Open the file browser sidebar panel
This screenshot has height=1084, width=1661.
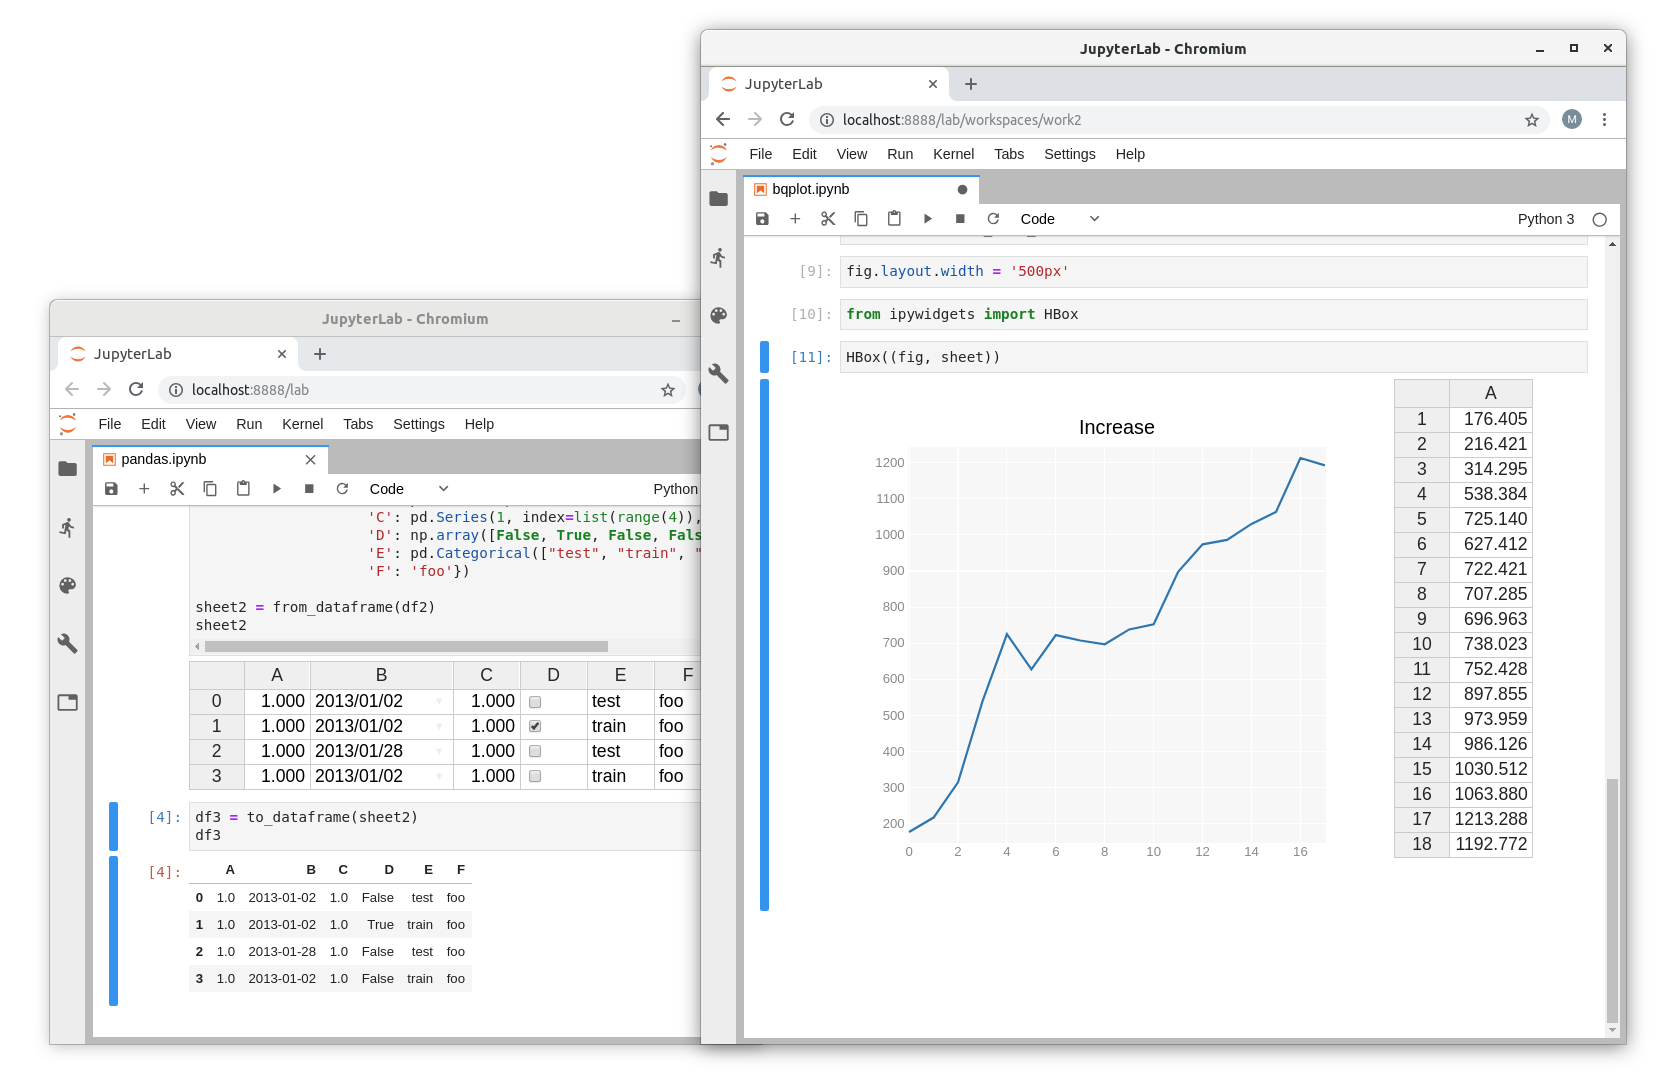click(x=718, y=198)
